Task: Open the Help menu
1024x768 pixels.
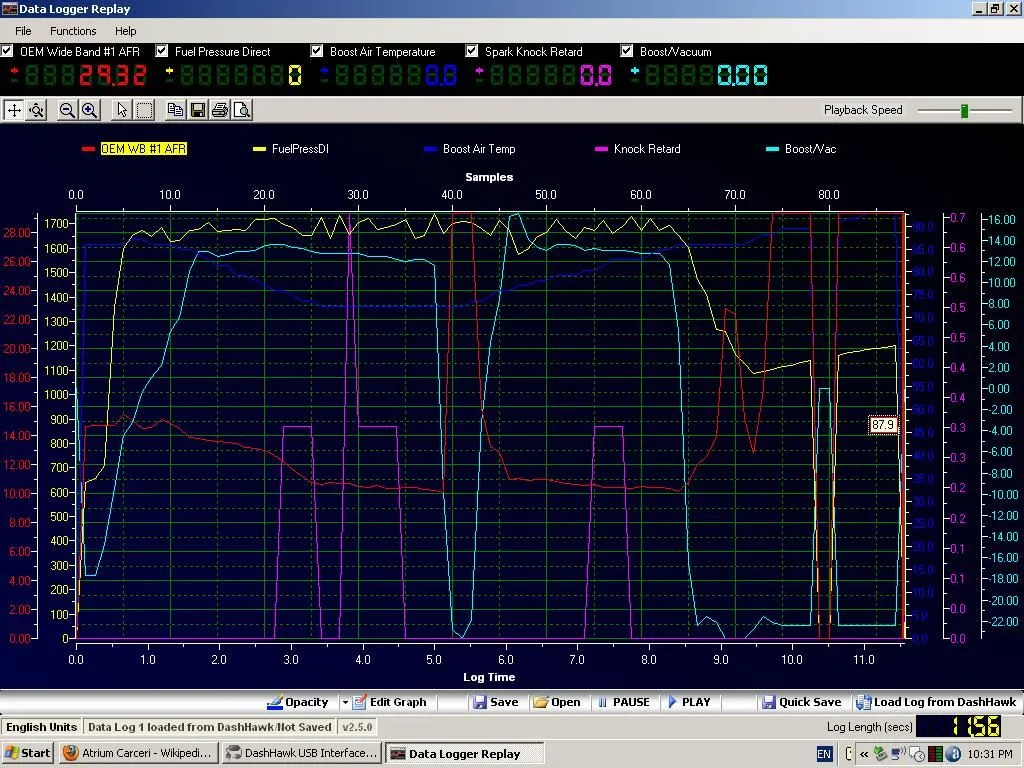Action: 125,31
